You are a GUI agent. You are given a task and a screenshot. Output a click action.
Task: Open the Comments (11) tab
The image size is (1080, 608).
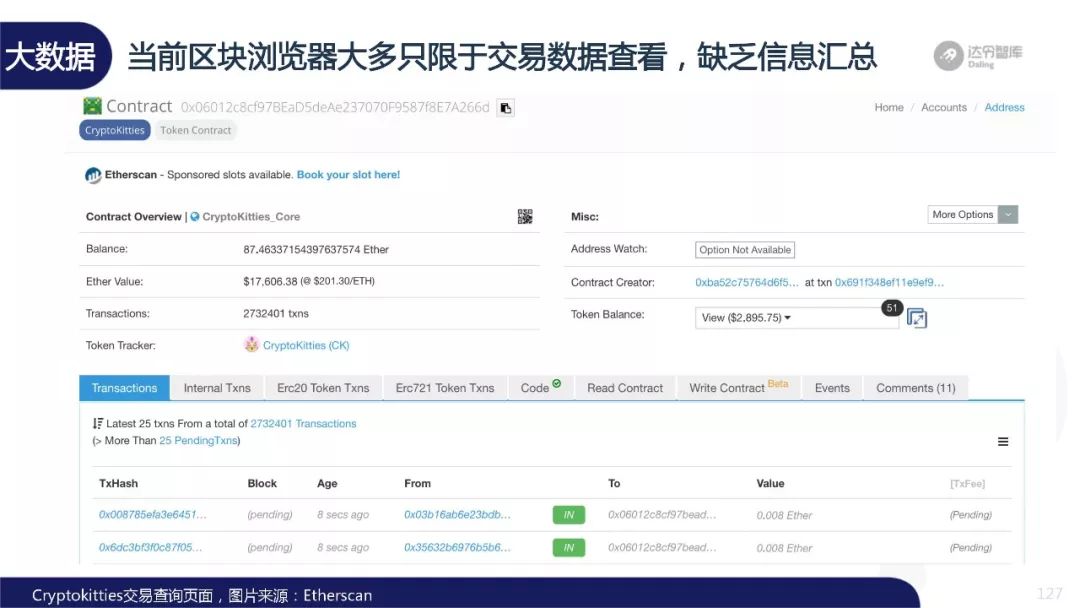[915, 388]
